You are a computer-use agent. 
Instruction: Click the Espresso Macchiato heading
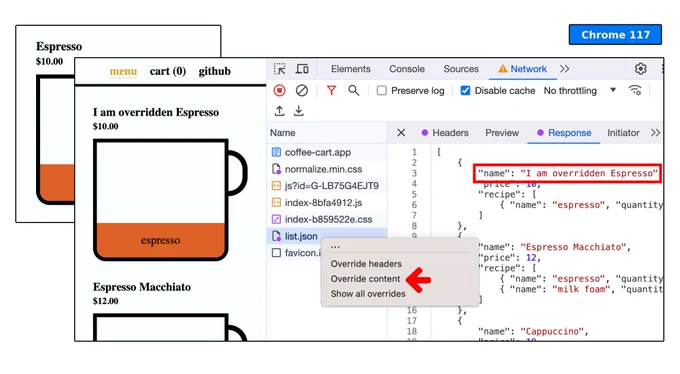pyautogui.click(x=142, y=287)
